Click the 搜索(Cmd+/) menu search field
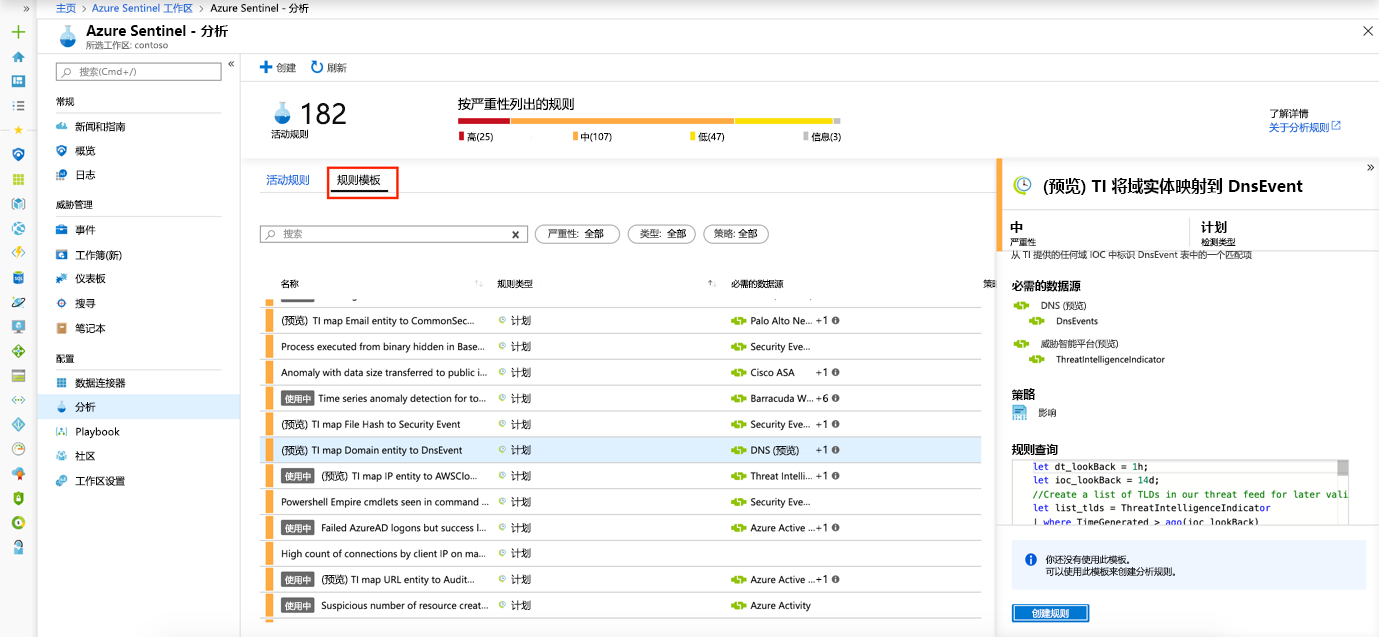The height and width of the screenshot is (637, 1379). pyautogui.click(x=139, y=72)
